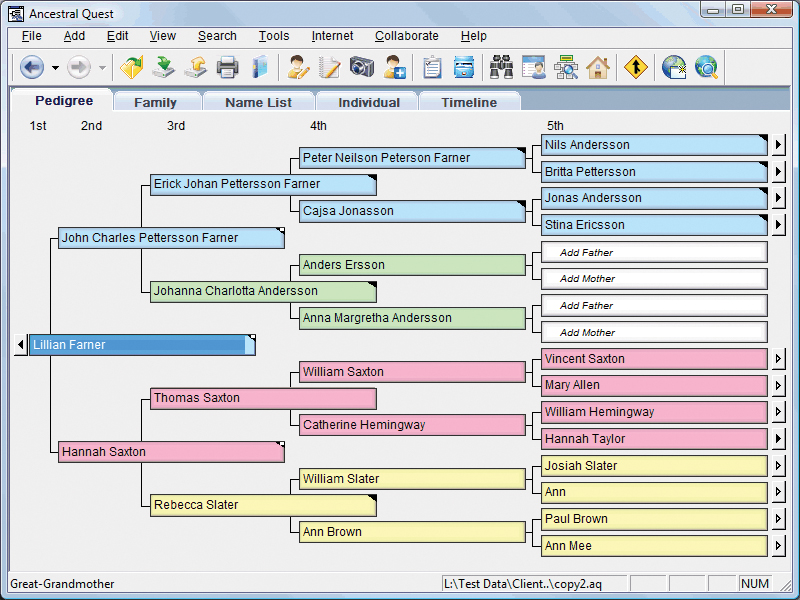Click the Back navigation arrow icon
The width and height of the screenshot is (800, 600).
[31, 68]
